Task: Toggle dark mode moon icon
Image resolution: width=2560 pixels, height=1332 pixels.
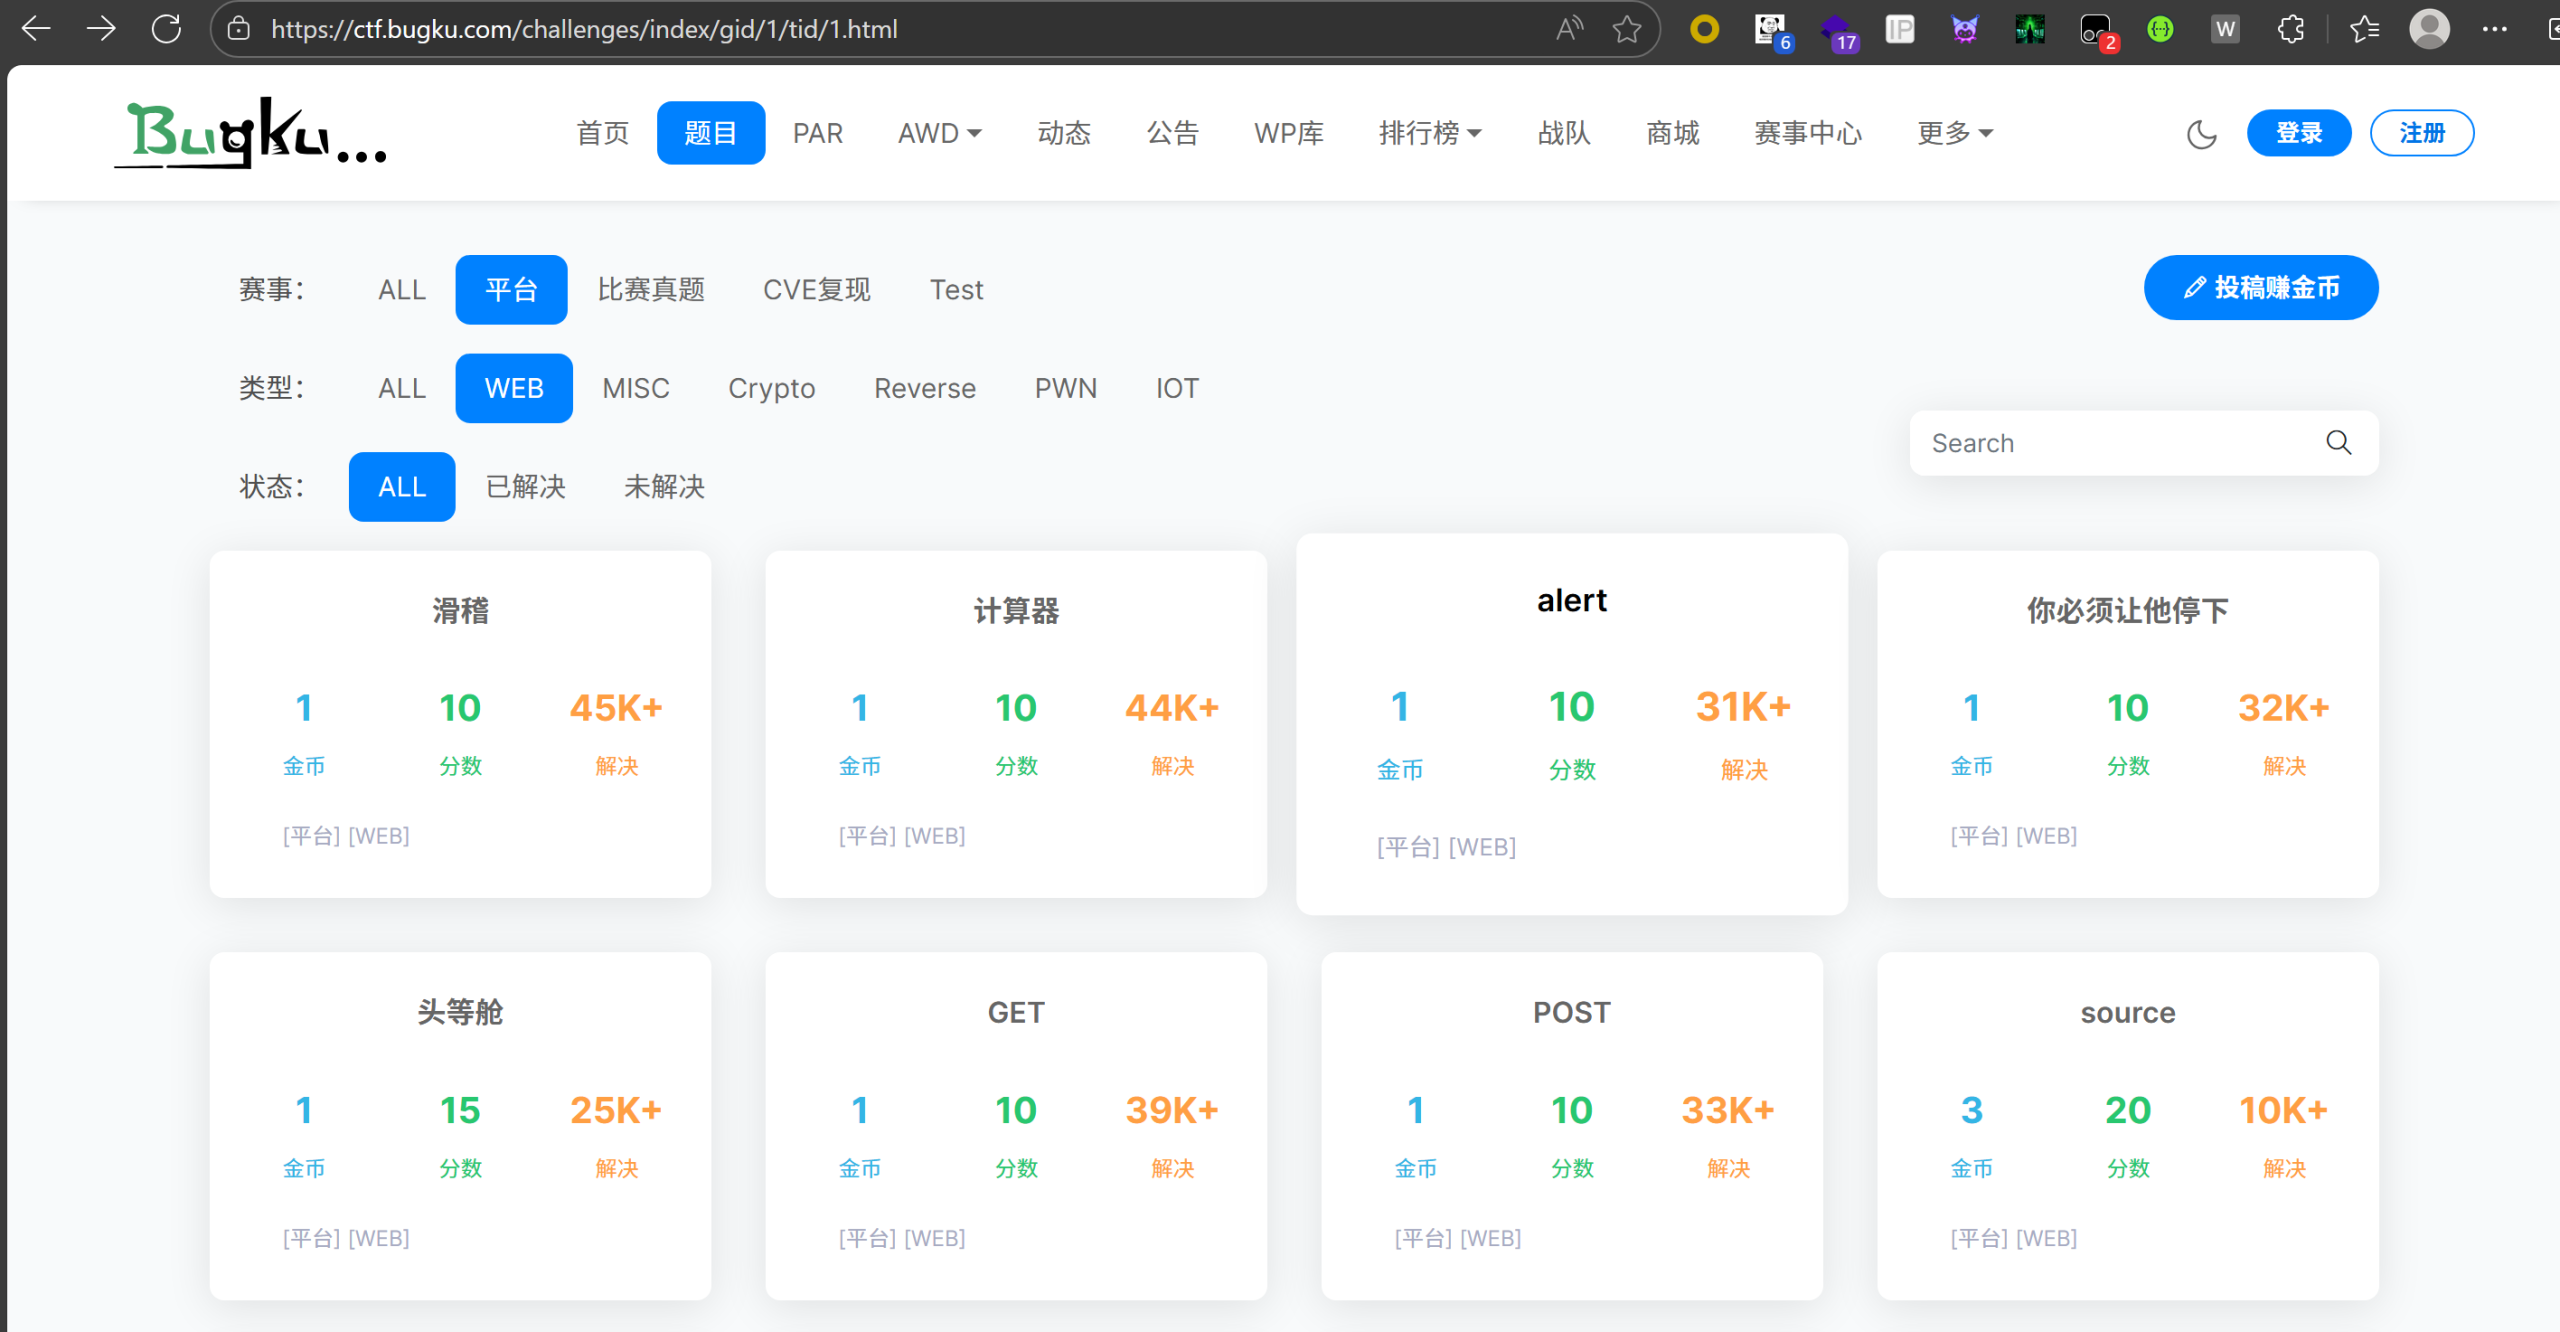Action: (x=2201, y=133)
